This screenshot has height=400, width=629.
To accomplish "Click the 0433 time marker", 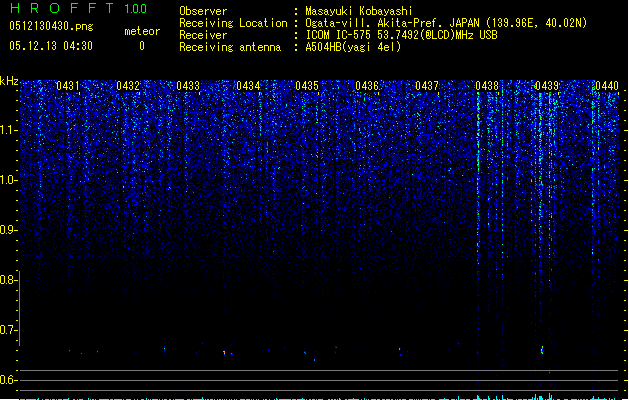I will point(188,86).
